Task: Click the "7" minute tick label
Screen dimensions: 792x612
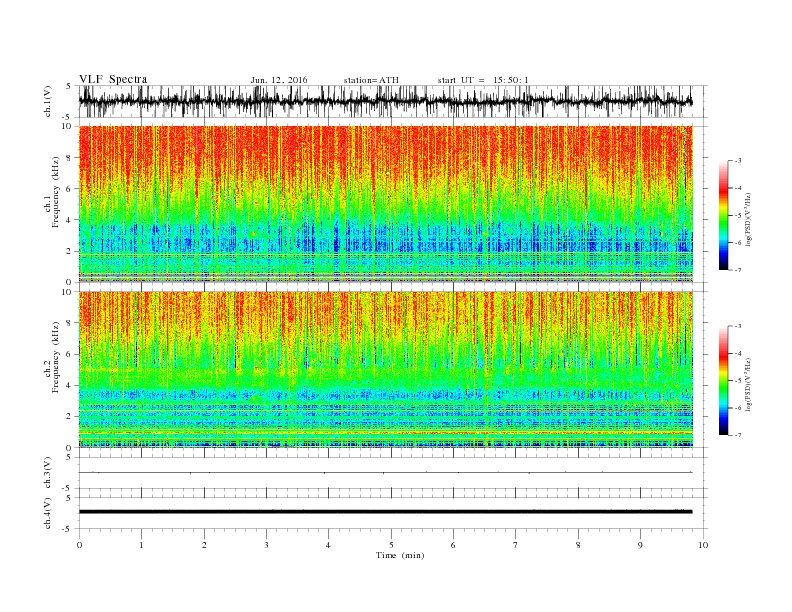Action: 515,545
